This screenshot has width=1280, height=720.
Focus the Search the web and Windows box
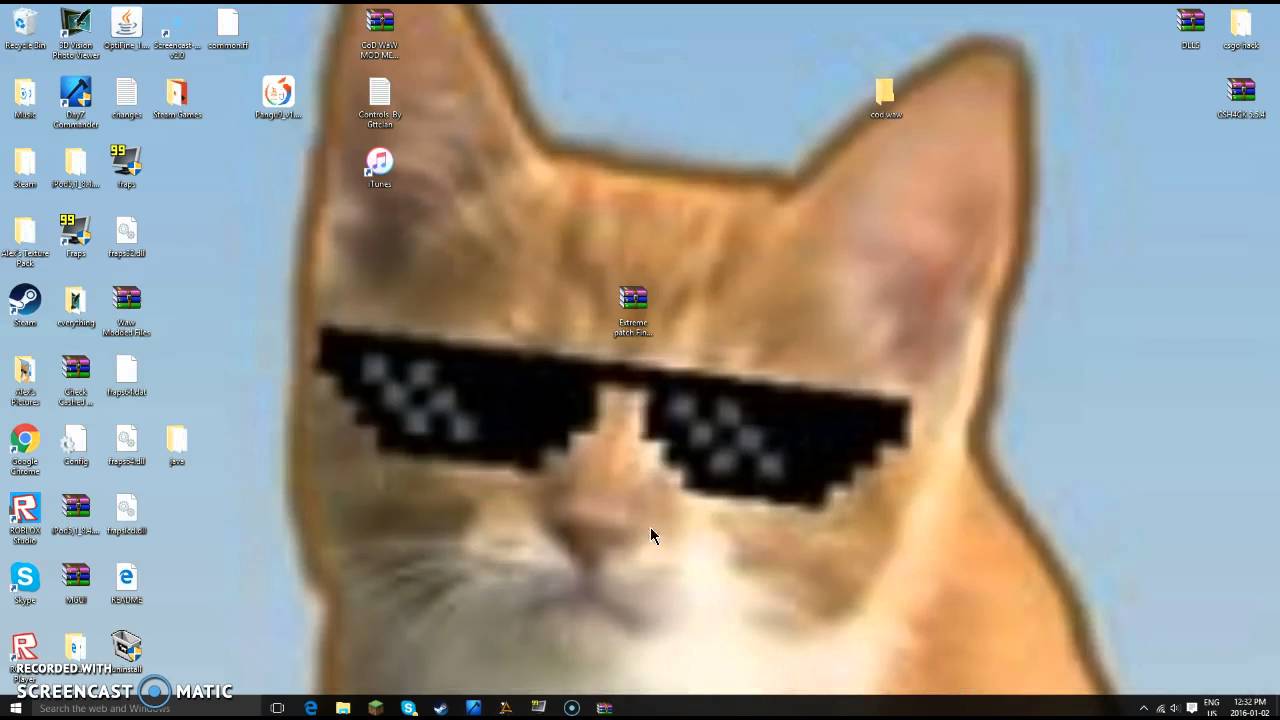tap(146, 708)
